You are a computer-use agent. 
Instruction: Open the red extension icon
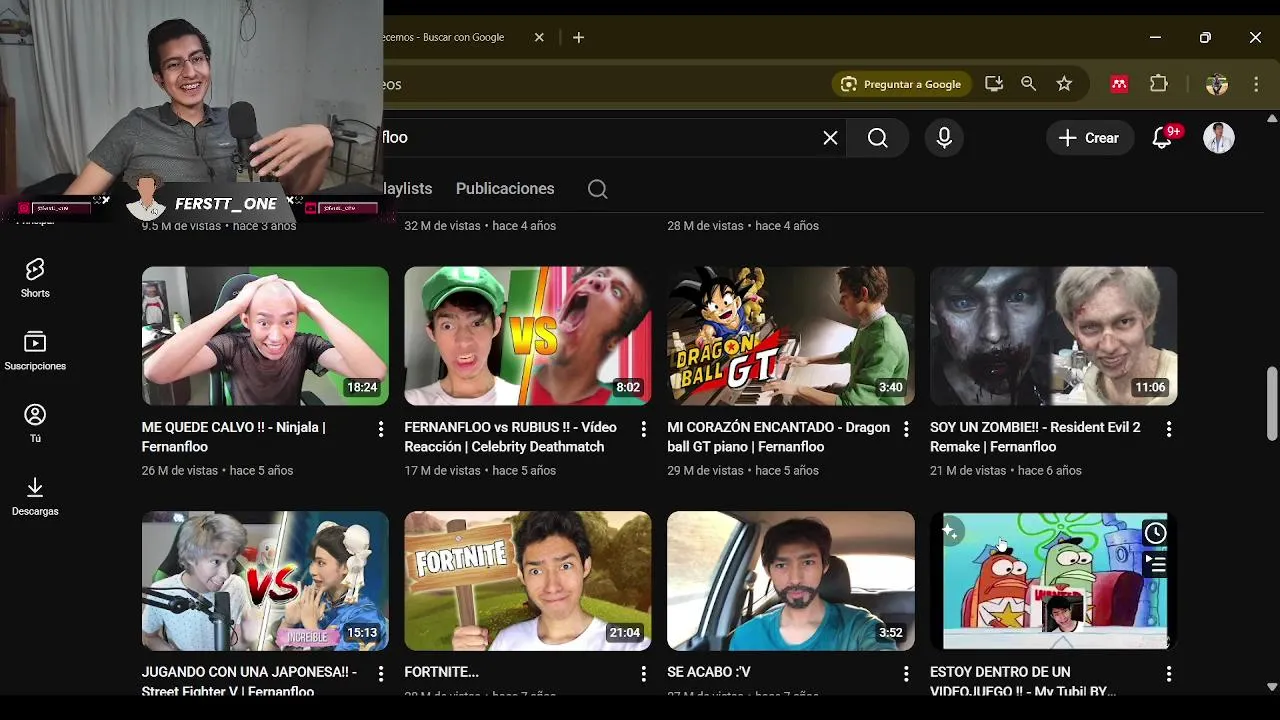pos(1119,84)
